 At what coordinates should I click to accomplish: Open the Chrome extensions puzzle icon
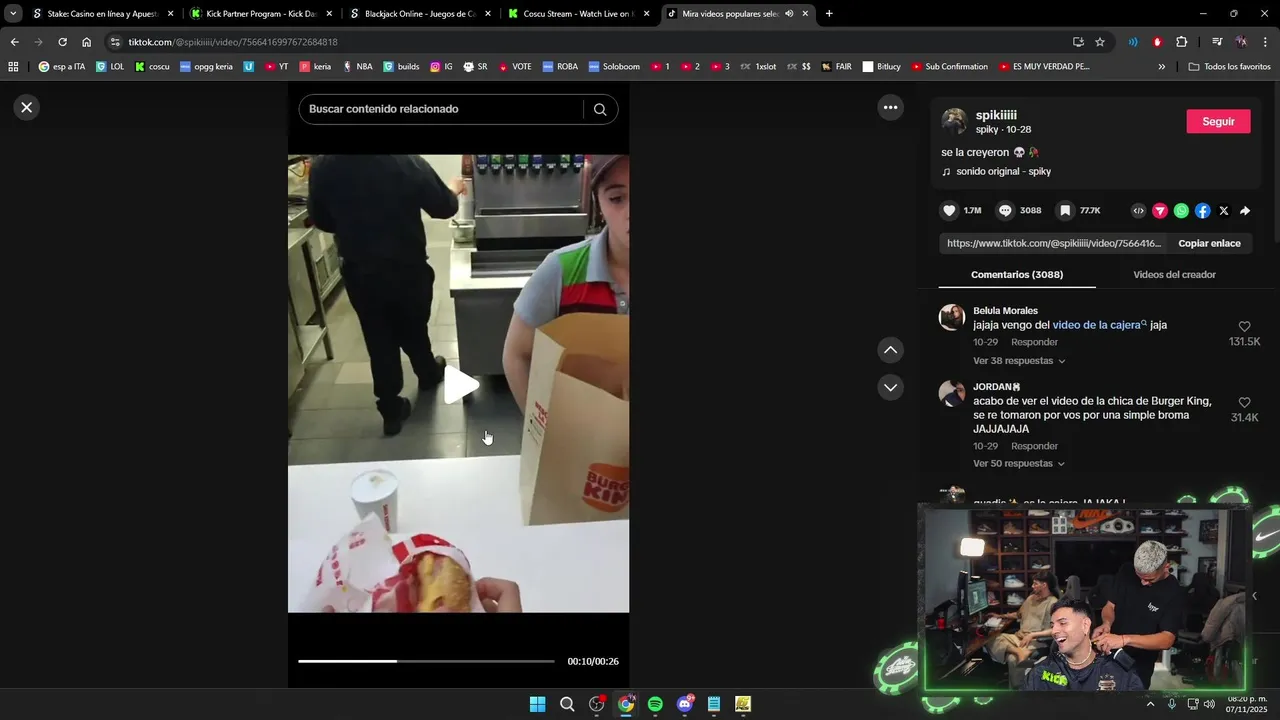point(1181,42)
